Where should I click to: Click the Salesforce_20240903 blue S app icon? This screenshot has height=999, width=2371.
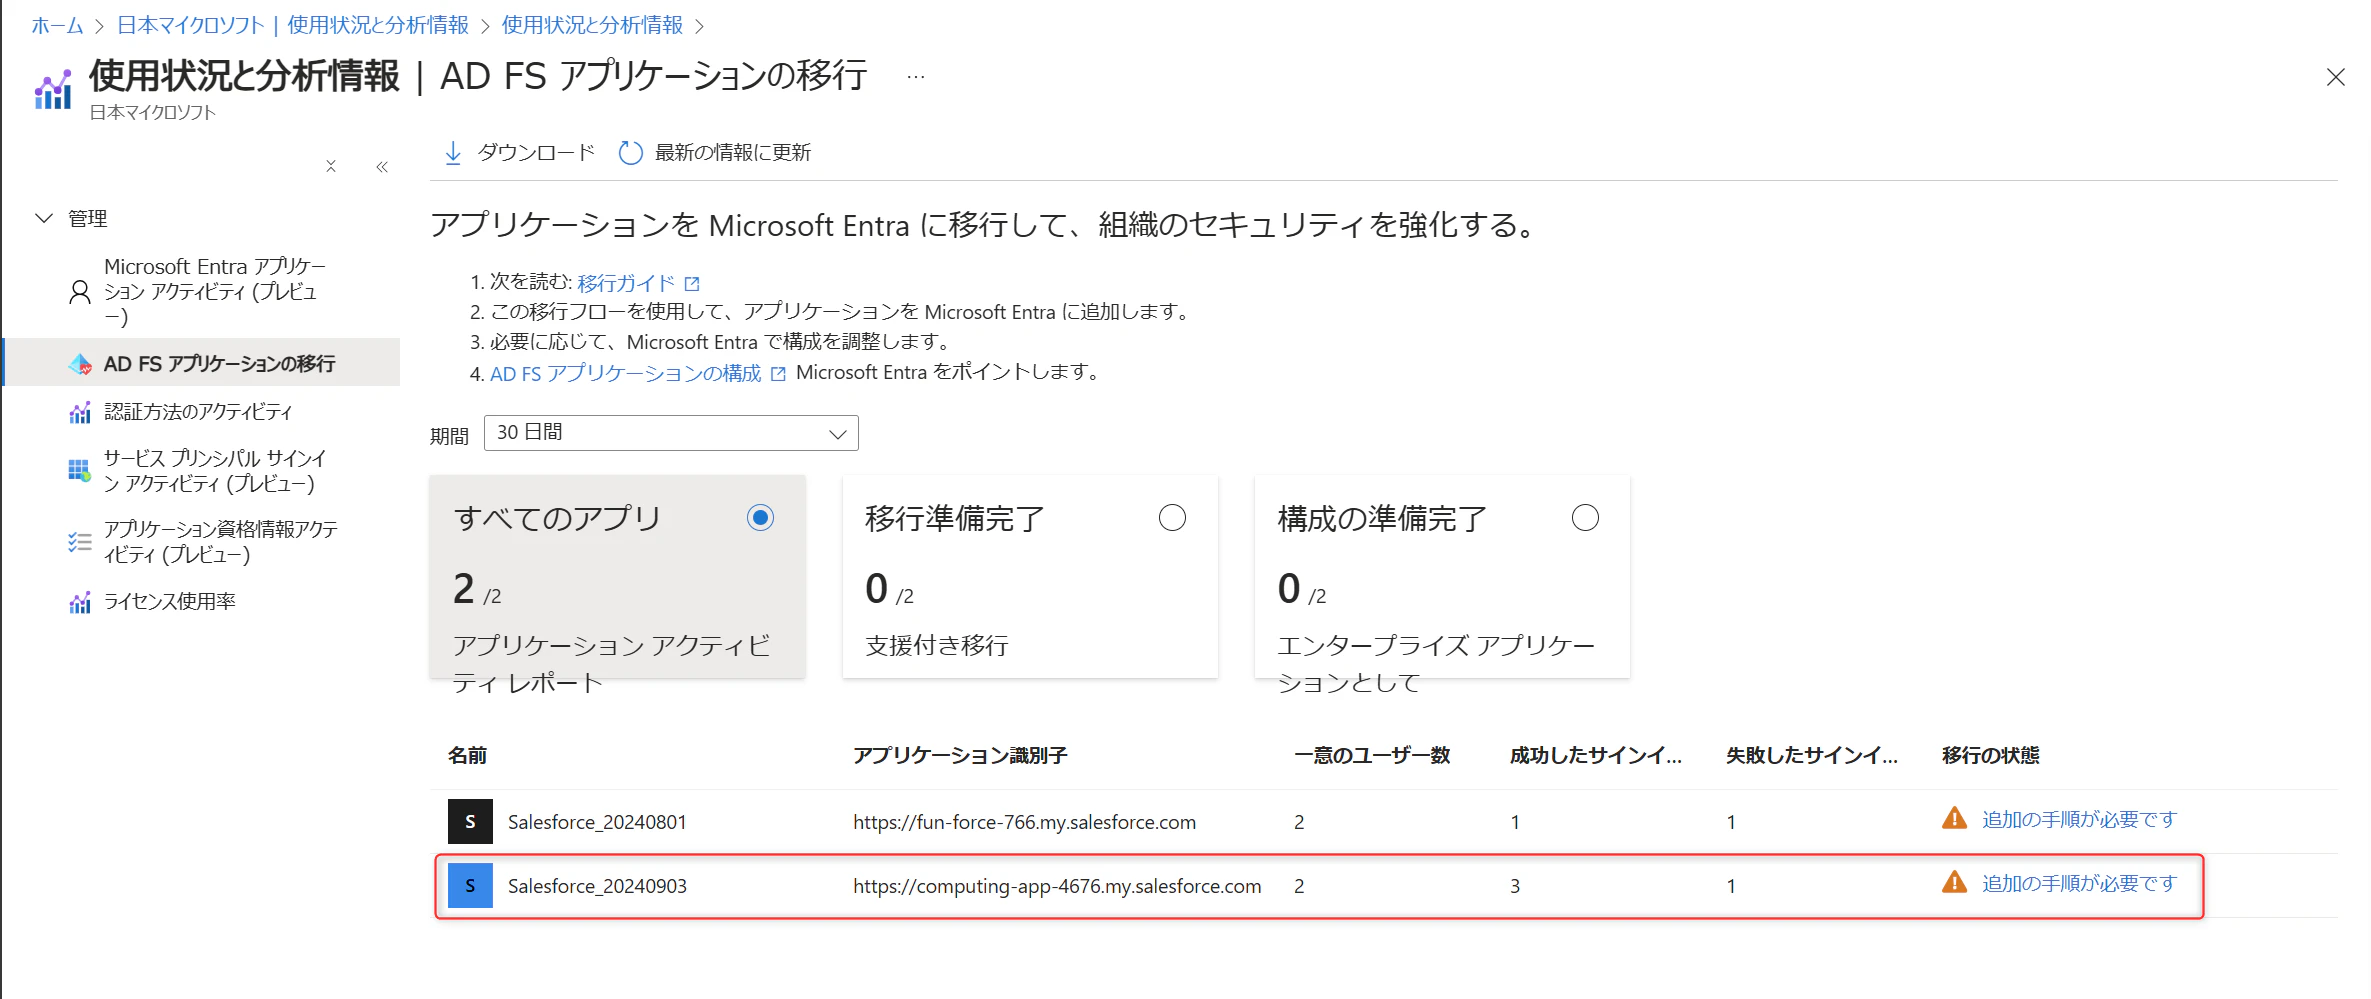470,886
